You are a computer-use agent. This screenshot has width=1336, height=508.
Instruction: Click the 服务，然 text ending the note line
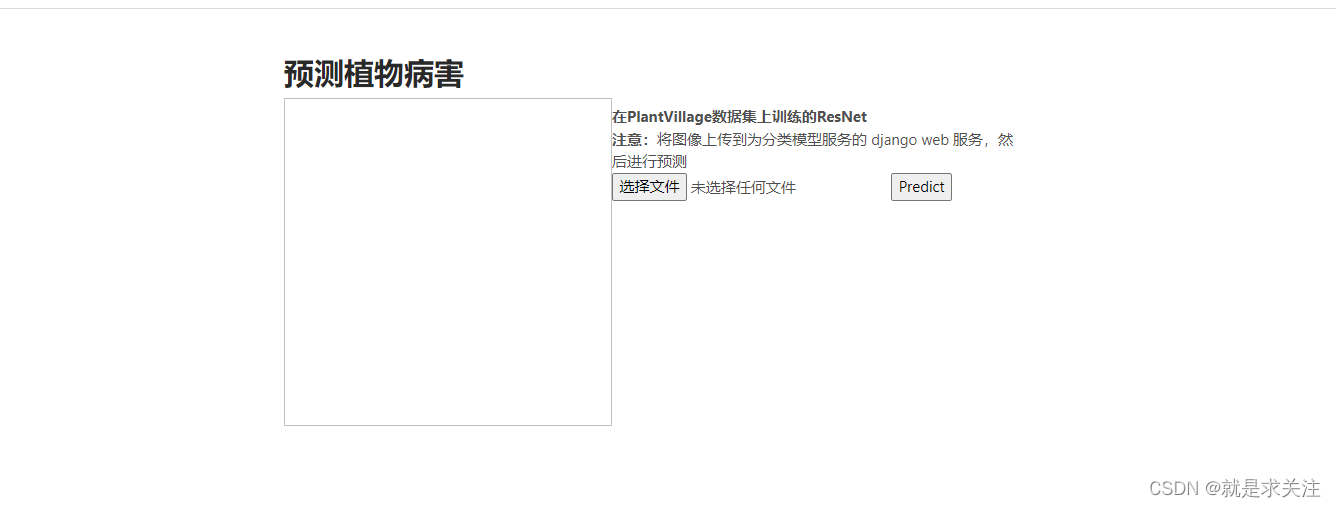tap(983, 140)
